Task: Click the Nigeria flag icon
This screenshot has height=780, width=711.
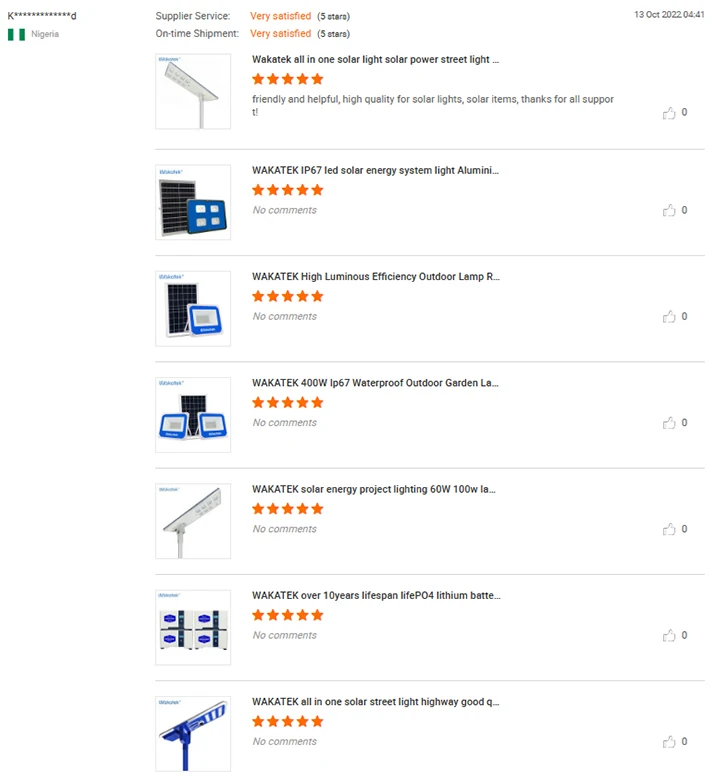Action: pos(16,34)
